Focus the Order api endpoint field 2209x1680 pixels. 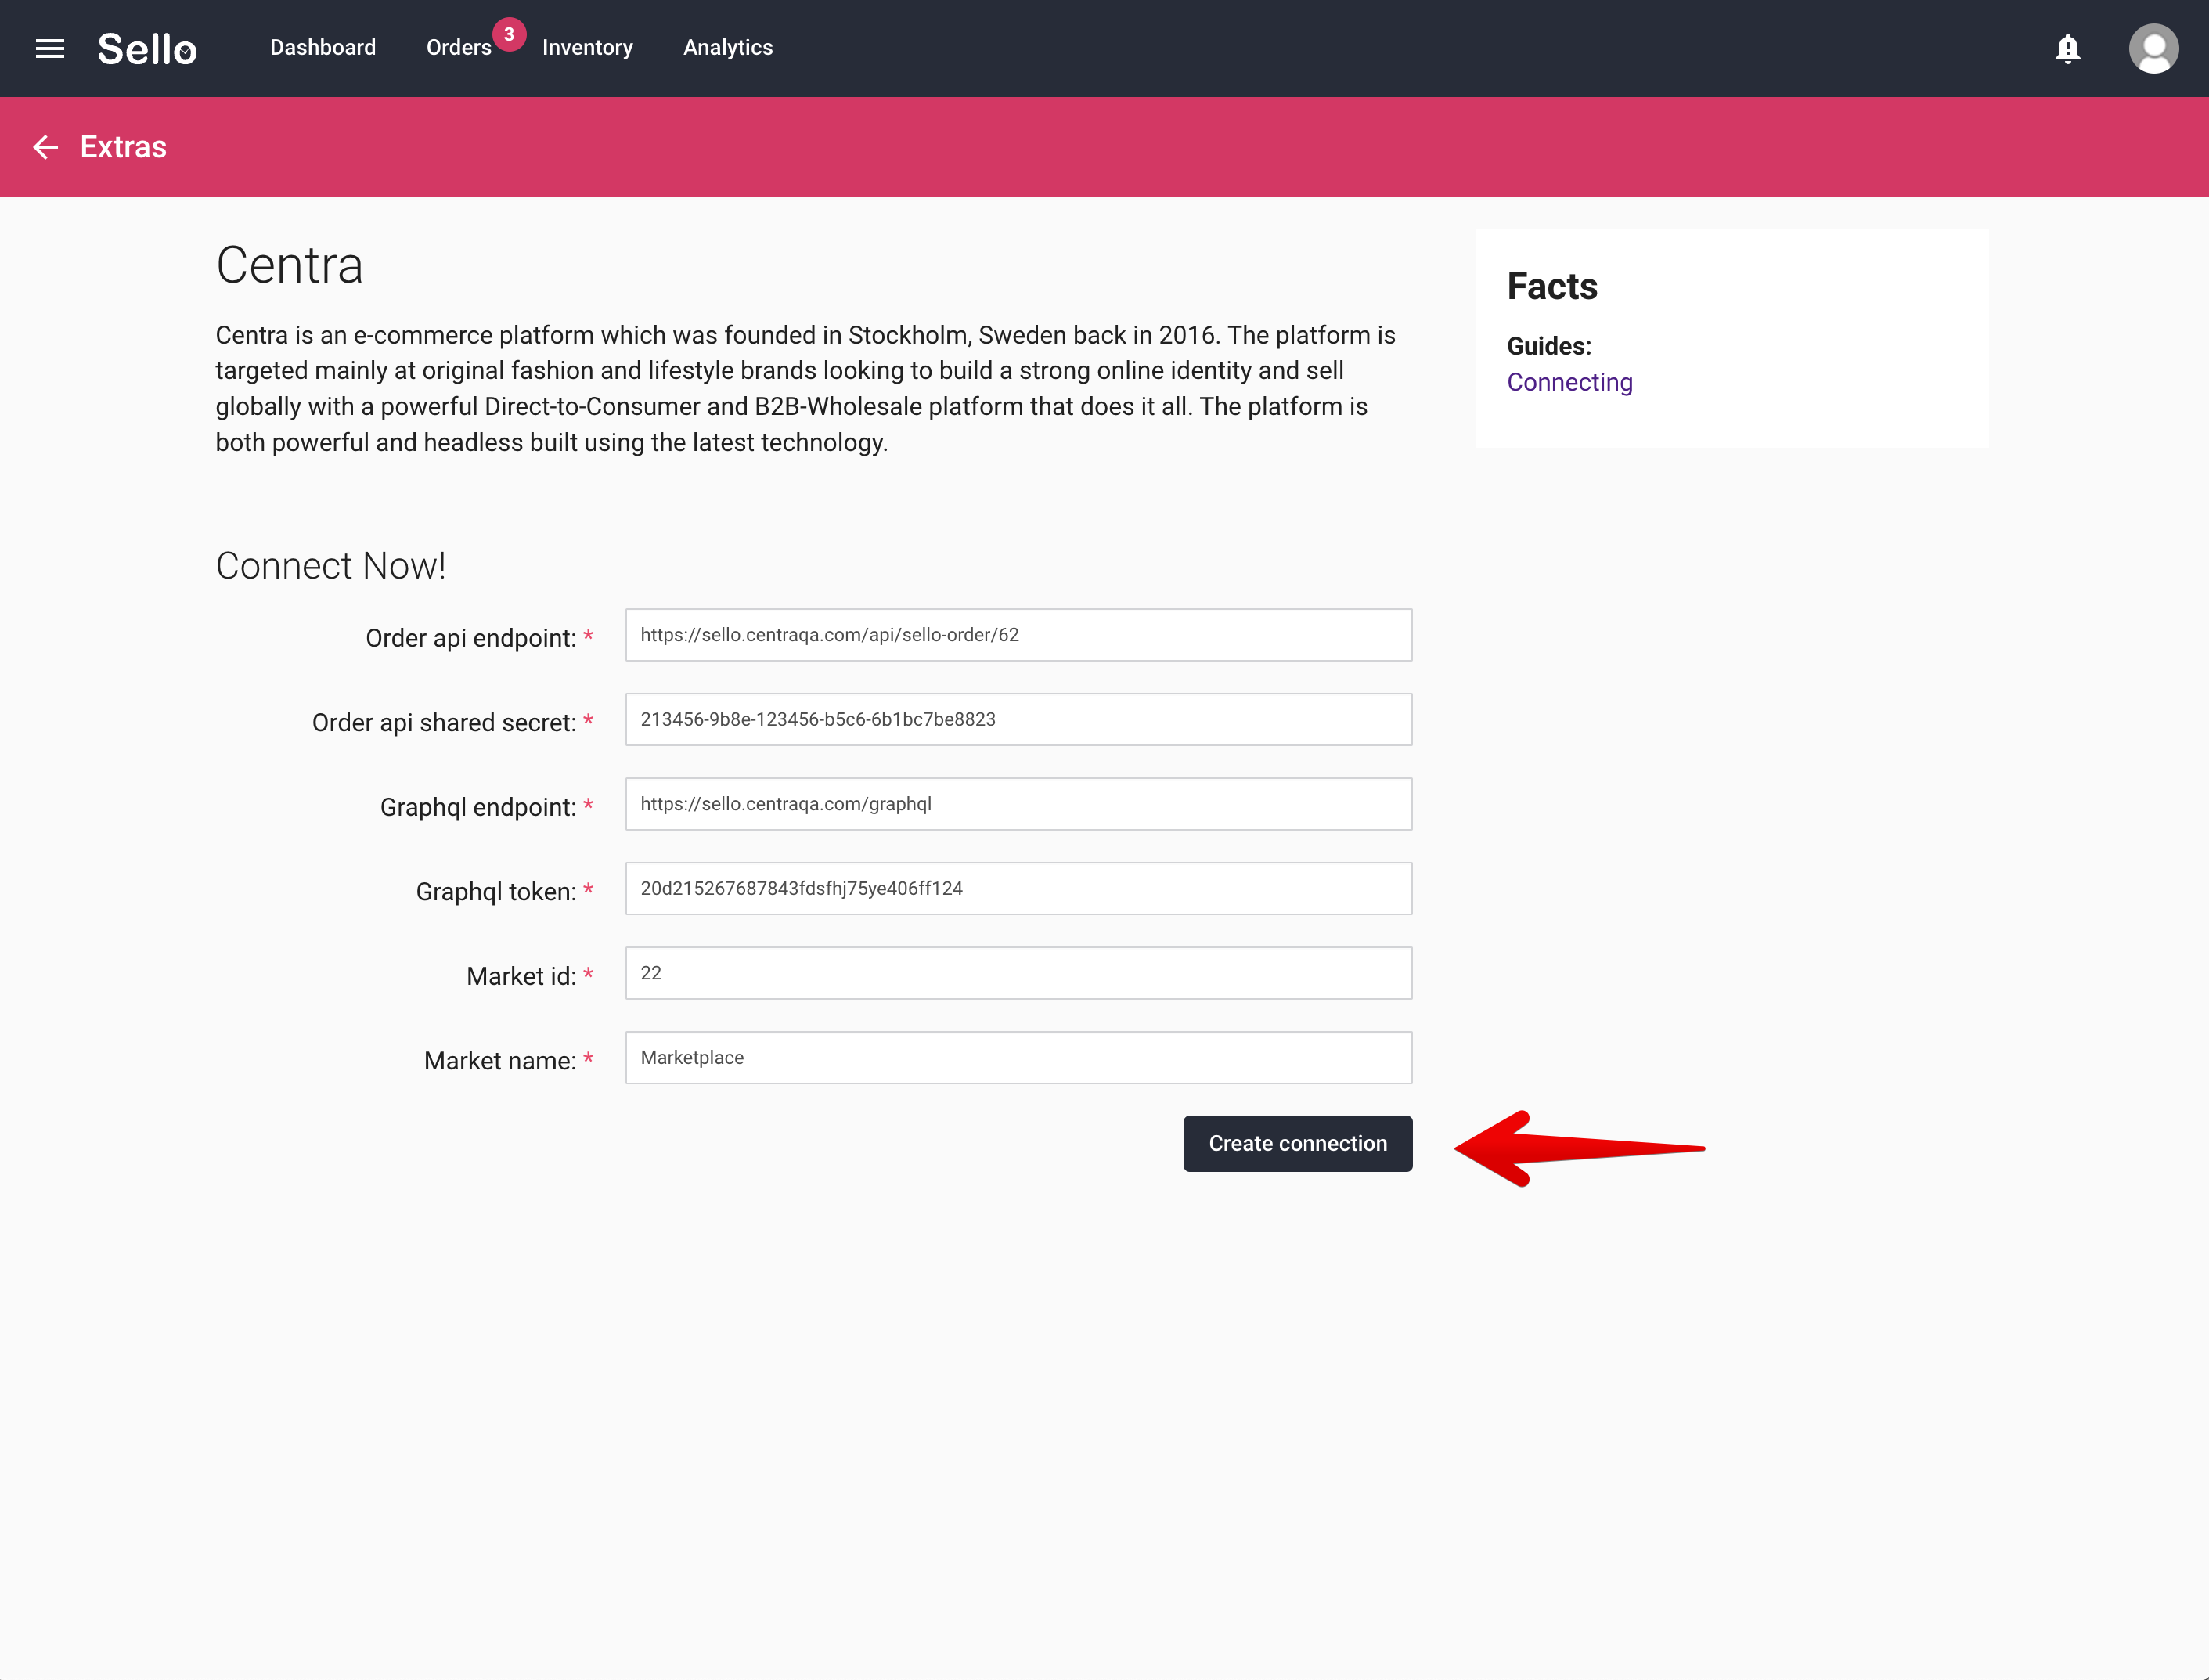point(1018,635)
